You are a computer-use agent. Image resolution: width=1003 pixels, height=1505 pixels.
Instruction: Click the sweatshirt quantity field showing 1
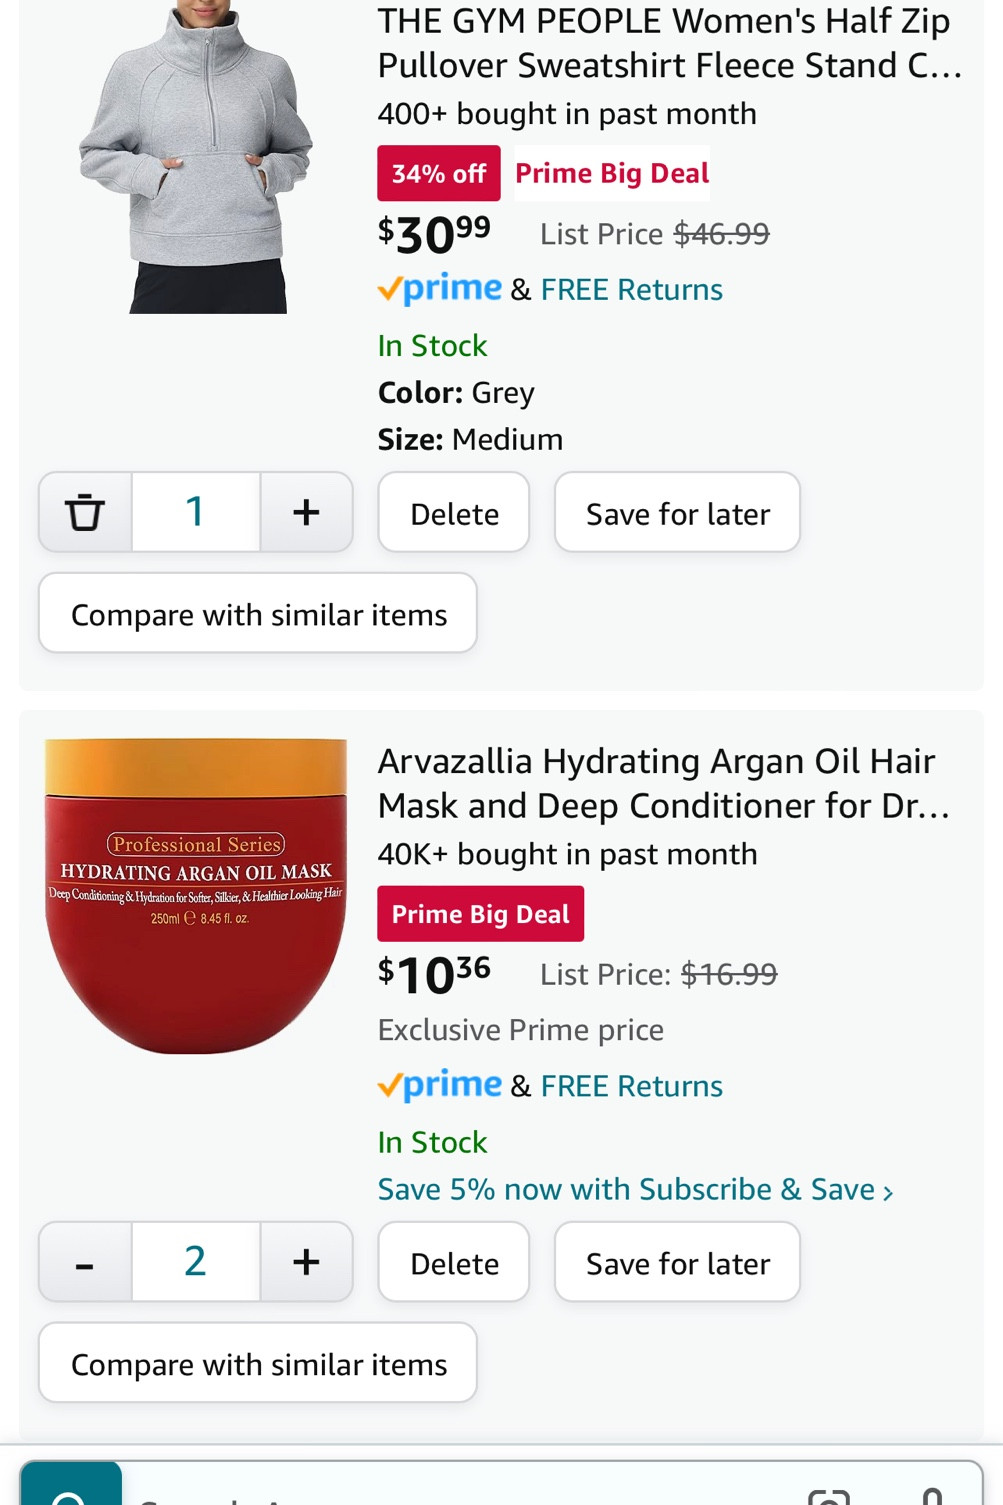point(195,512)
